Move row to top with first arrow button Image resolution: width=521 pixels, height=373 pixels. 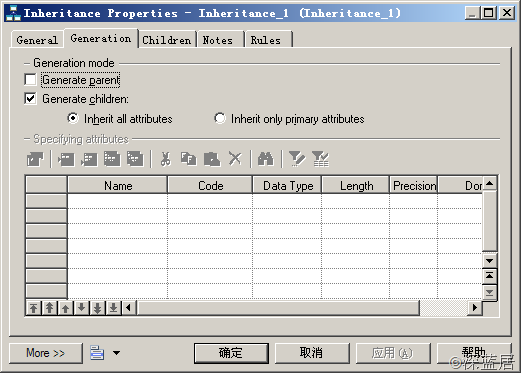[33, 308]
